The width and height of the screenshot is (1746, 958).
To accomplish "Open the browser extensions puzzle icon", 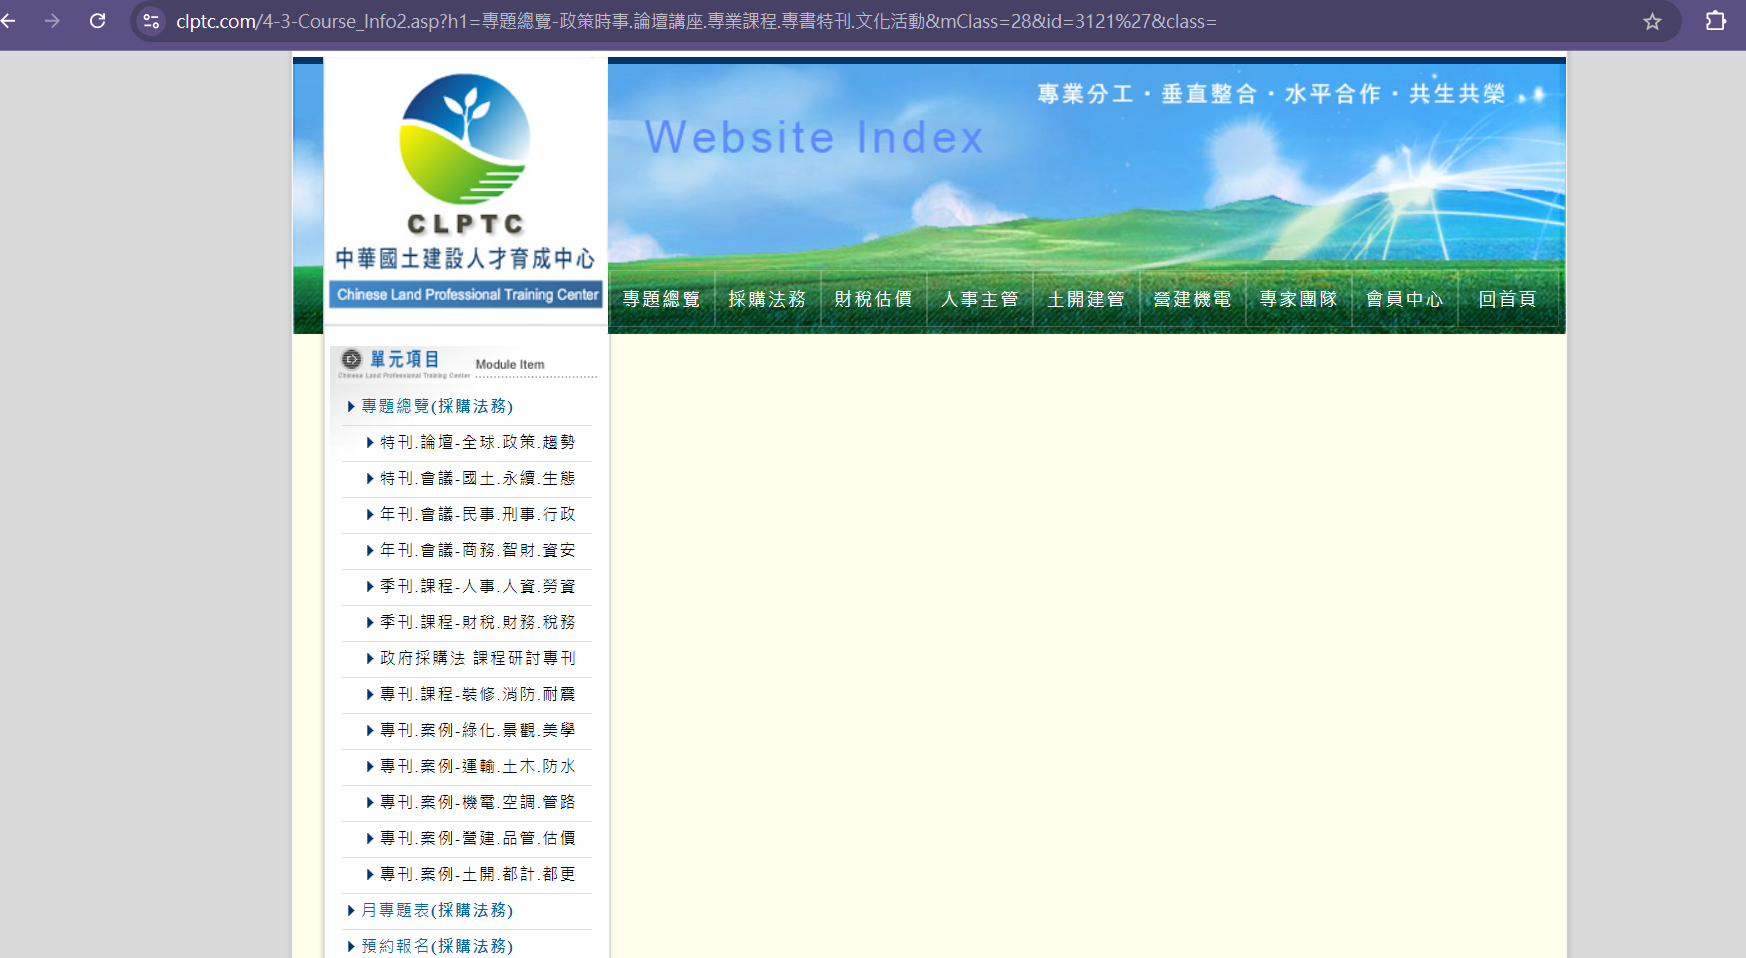I will [1716, 21].
